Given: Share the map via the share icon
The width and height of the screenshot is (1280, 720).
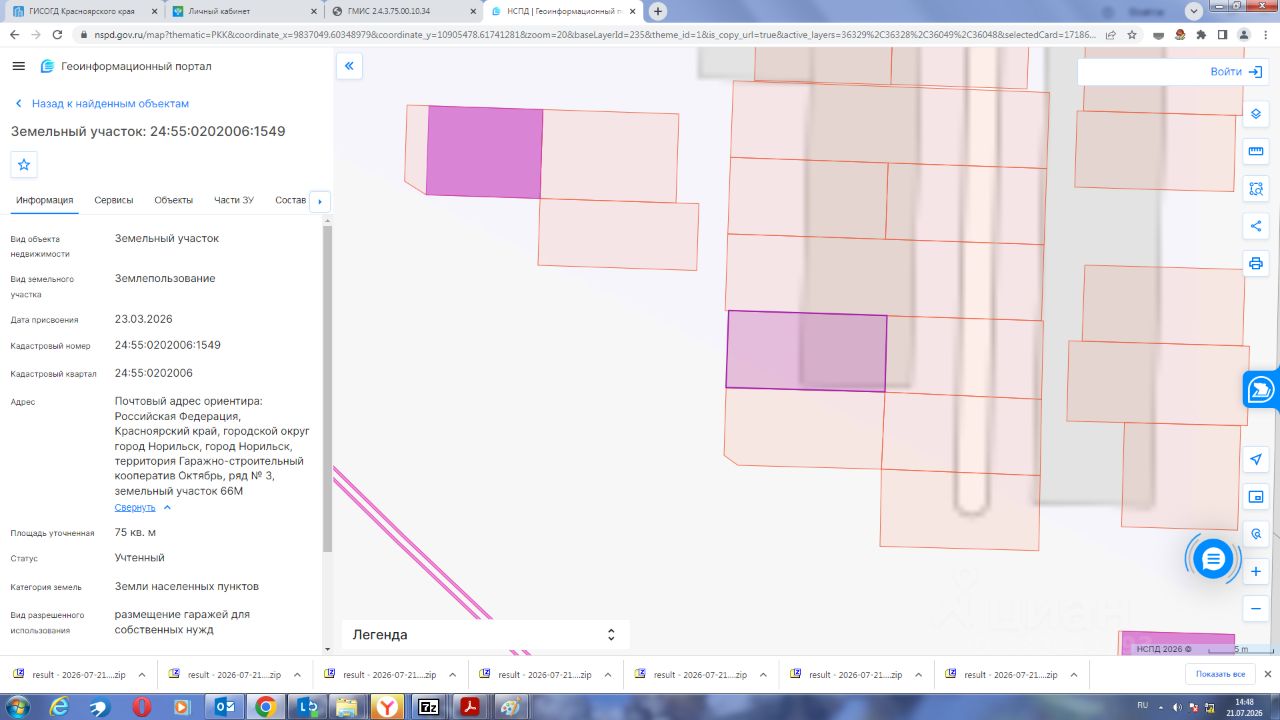Looking at the screenshot, I should point(1256,226).
